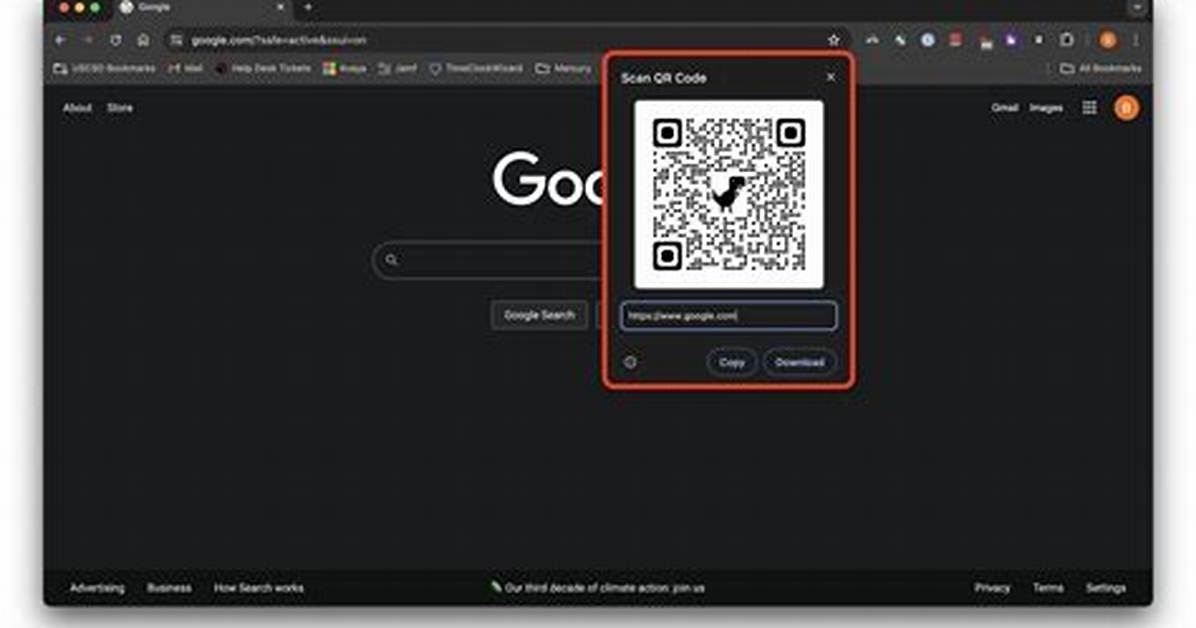The image size is (1196, 628).
Task: Click the Download button in QR dialog
Action: click(x=799, y=362)
